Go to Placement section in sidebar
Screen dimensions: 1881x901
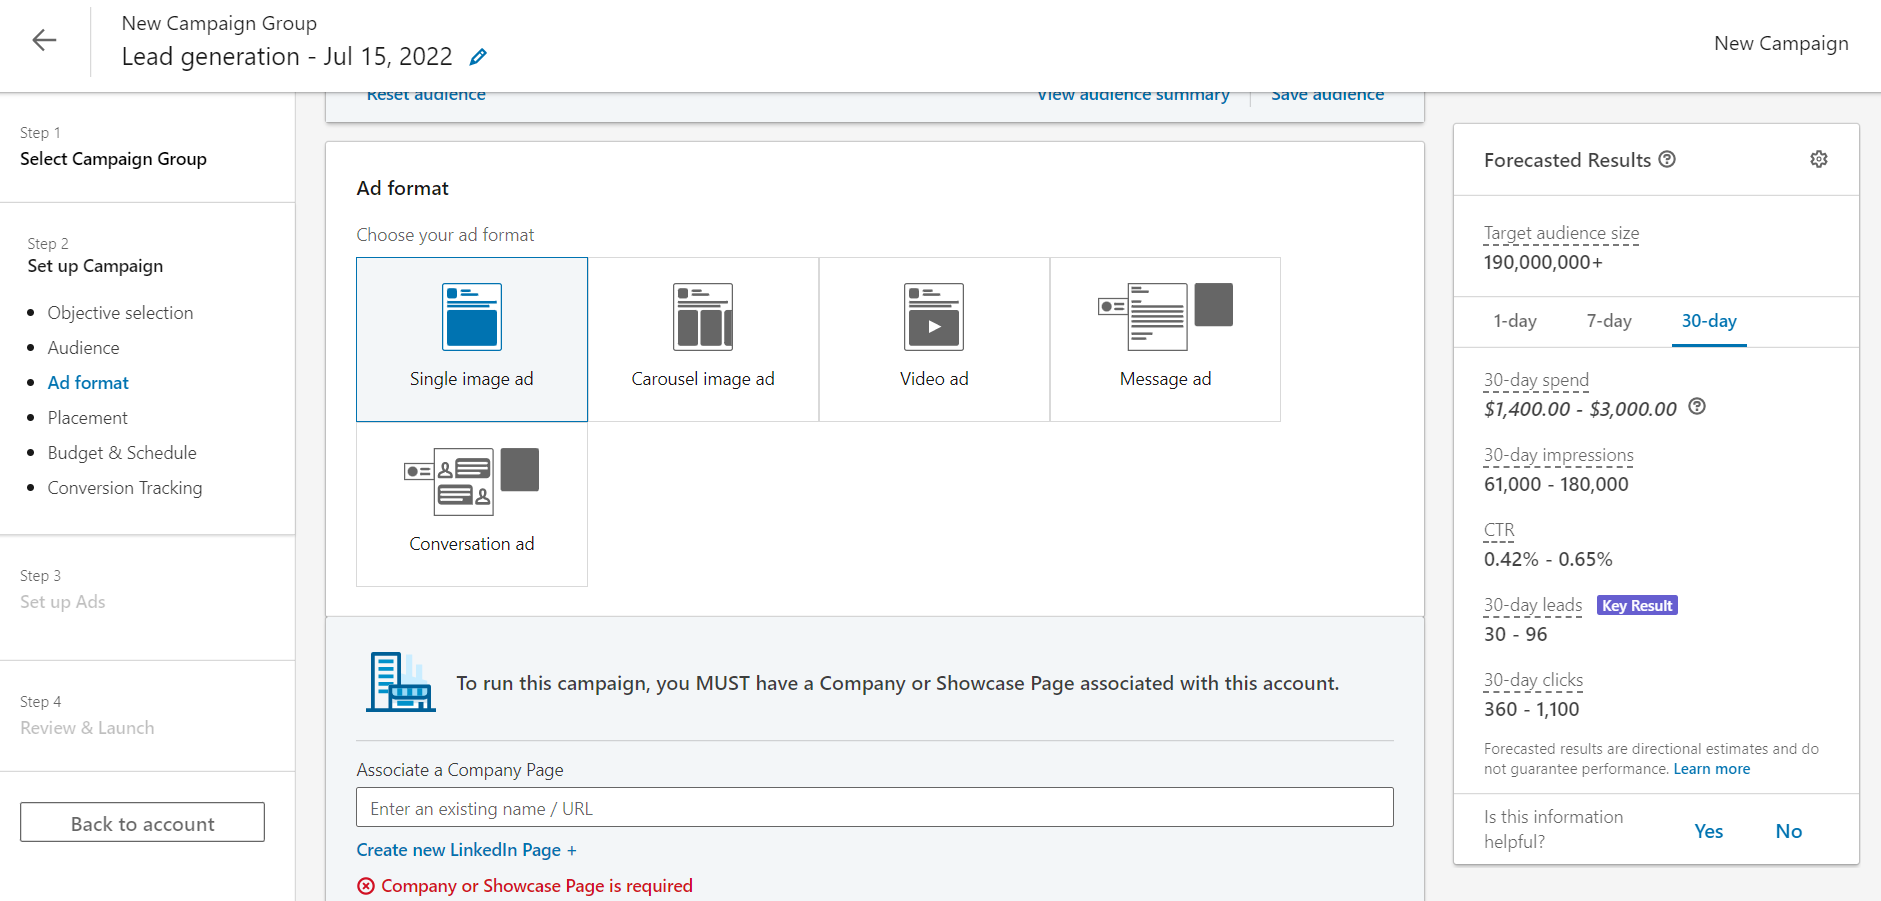[x=88, y=418]
